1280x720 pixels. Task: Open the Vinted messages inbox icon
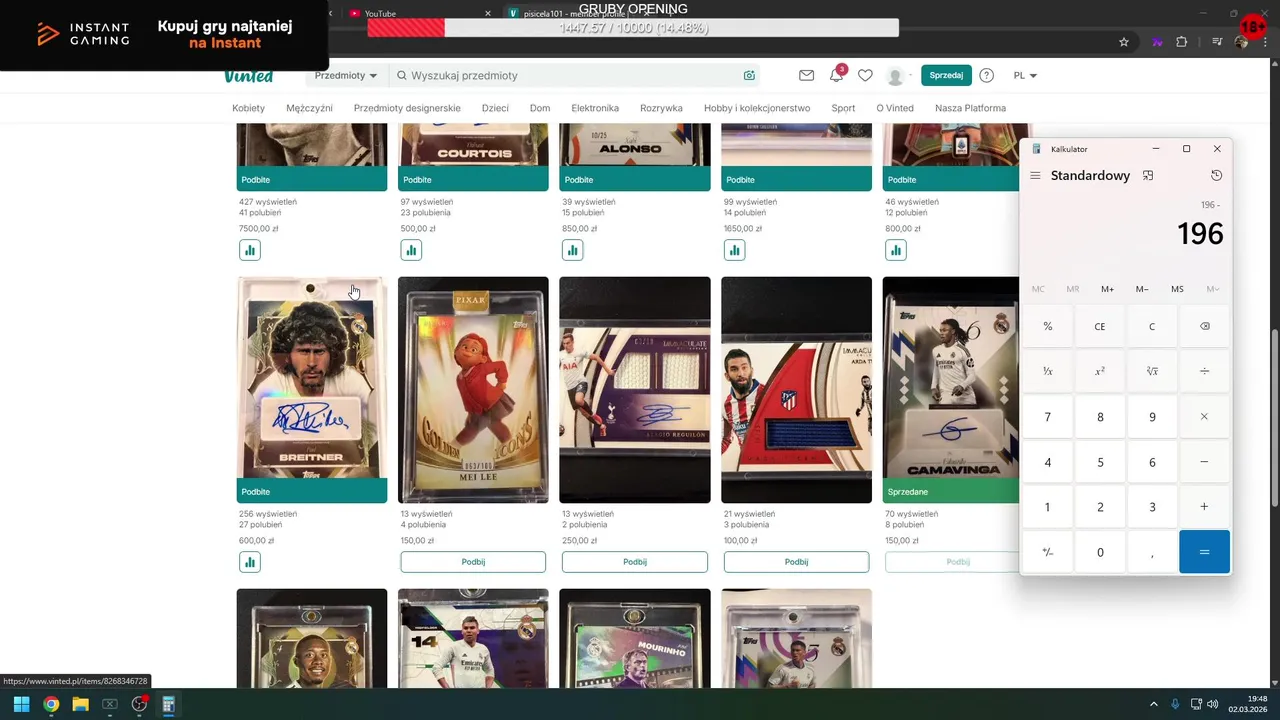807,76
